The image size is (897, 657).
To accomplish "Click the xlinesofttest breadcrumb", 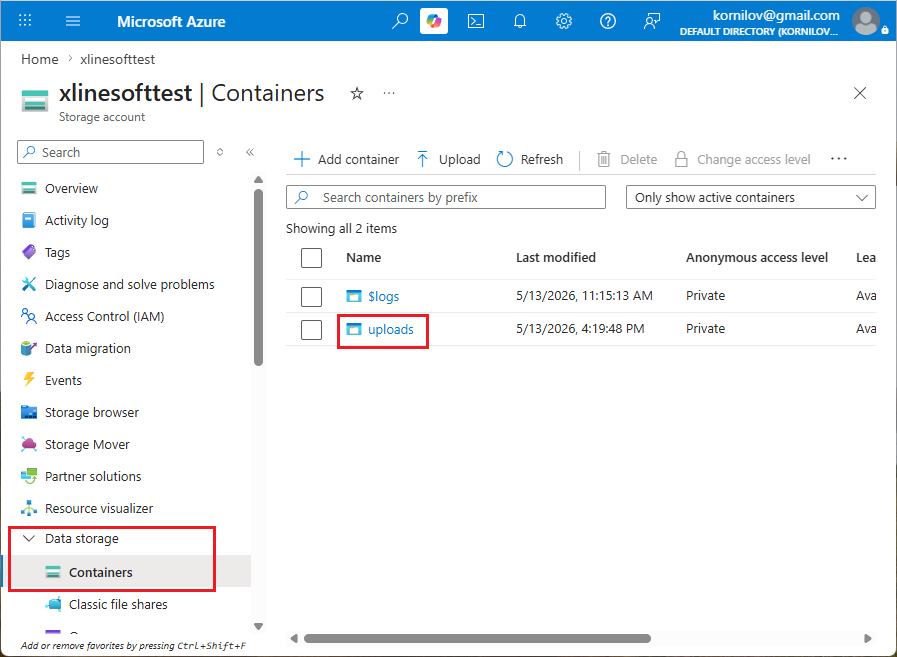I will point(117,59).
